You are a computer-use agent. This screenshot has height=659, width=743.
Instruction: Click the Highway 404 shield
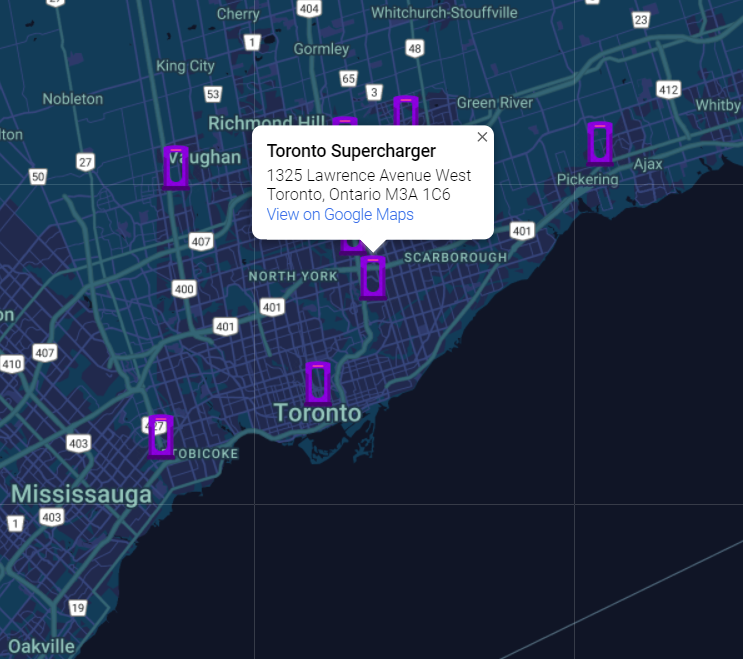309,9
